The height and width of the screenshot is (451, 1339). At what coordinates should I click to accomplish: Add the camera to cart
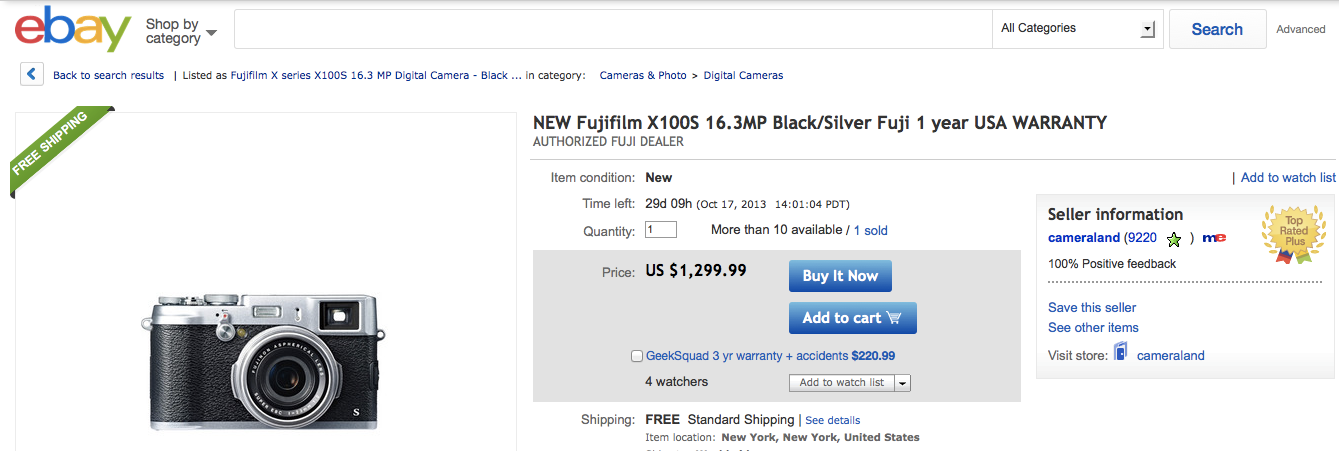tap(852, 318)
